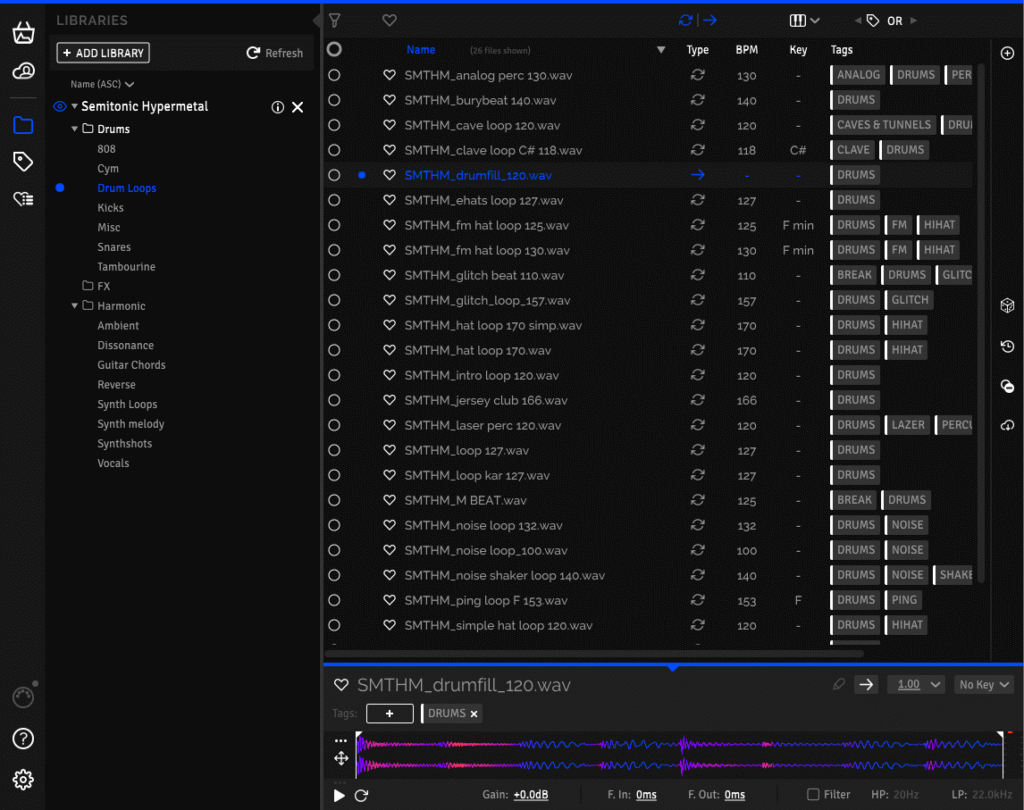Select the Synth Loops folder
Viewport: 1024px width, 810px height.
127,404
